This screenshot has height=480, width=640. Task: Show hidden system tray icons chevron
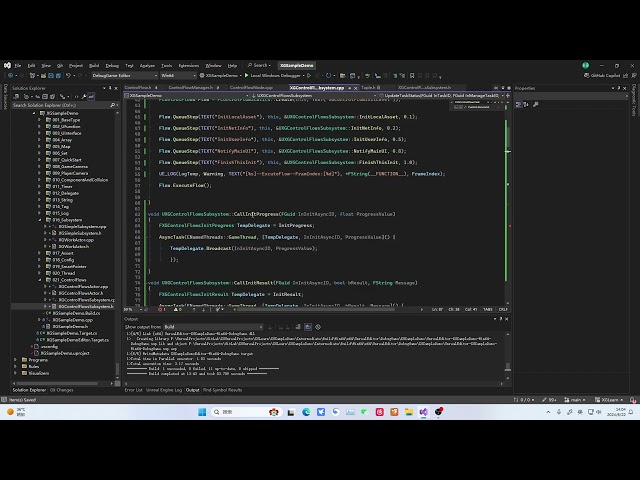pos(548,412)
